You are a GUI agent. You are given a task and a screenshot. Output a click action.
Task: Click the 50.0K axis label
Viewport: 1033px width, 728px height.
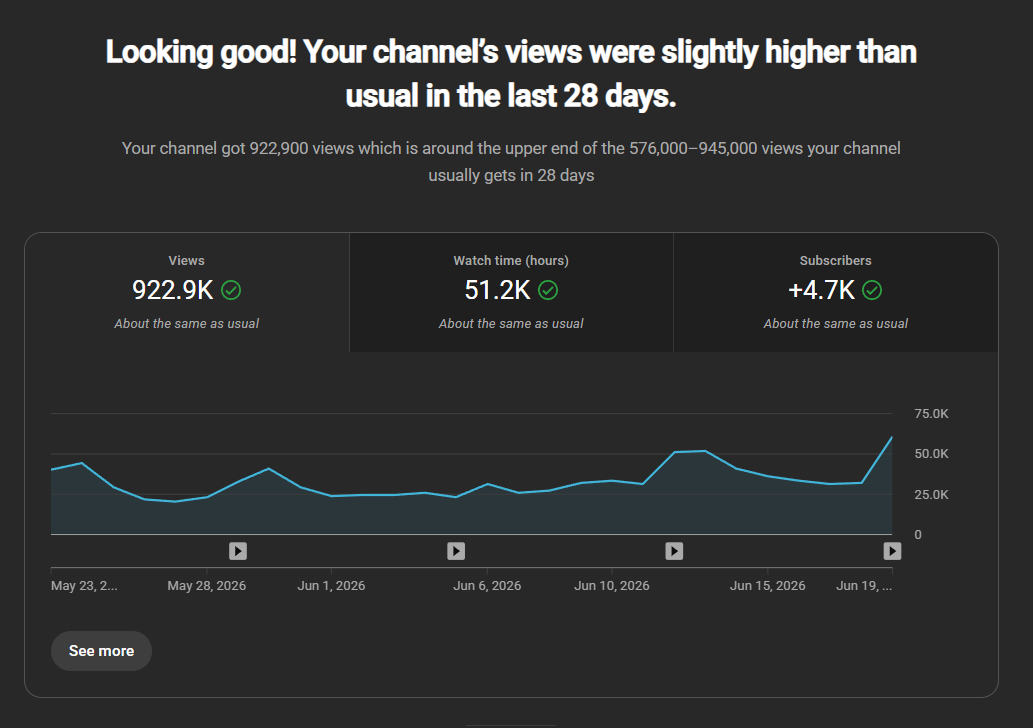(932, 454)
